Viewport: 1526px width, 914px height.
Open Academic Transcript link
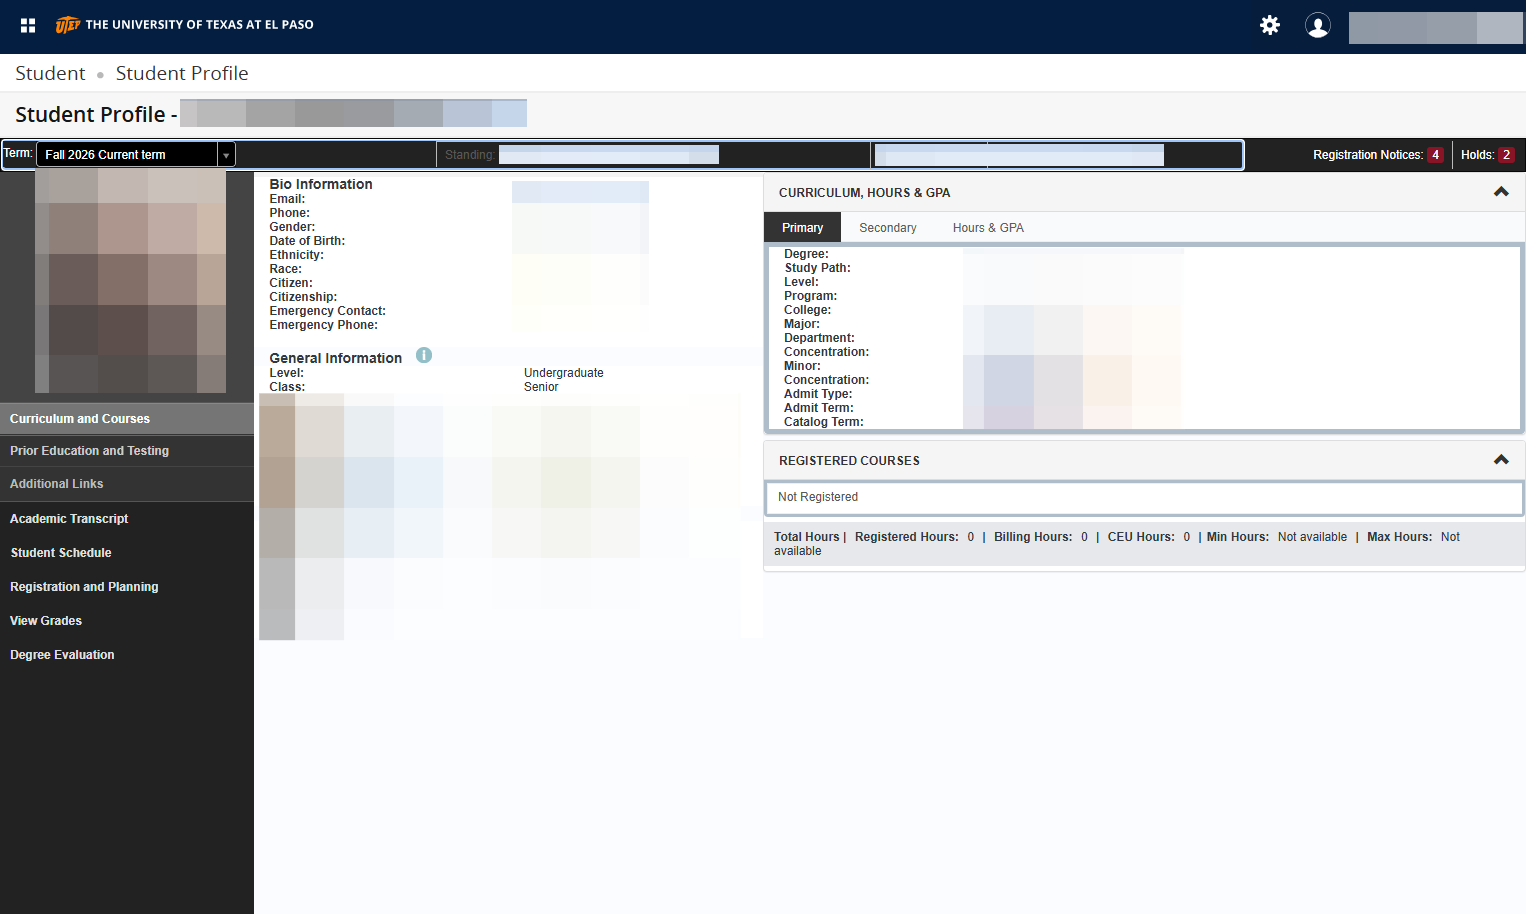69,519
